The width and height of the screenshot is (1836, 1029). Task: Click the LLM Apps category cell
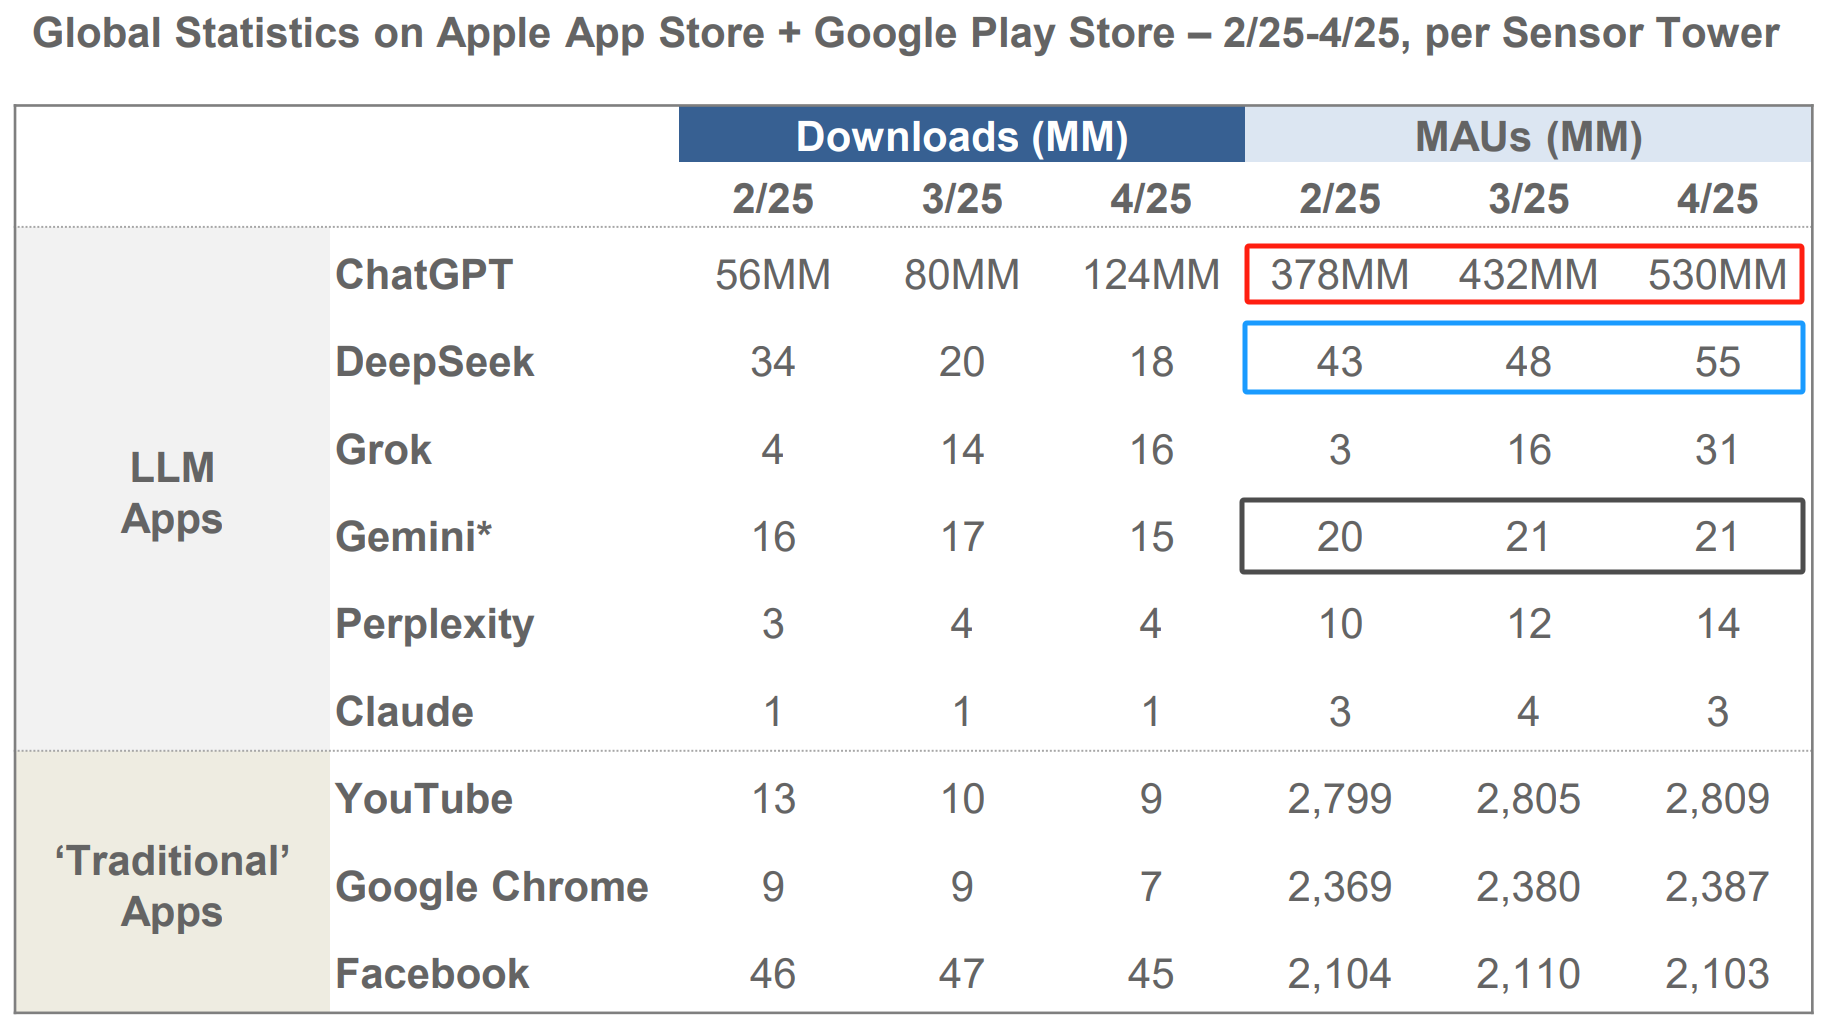tap(172, 493)
